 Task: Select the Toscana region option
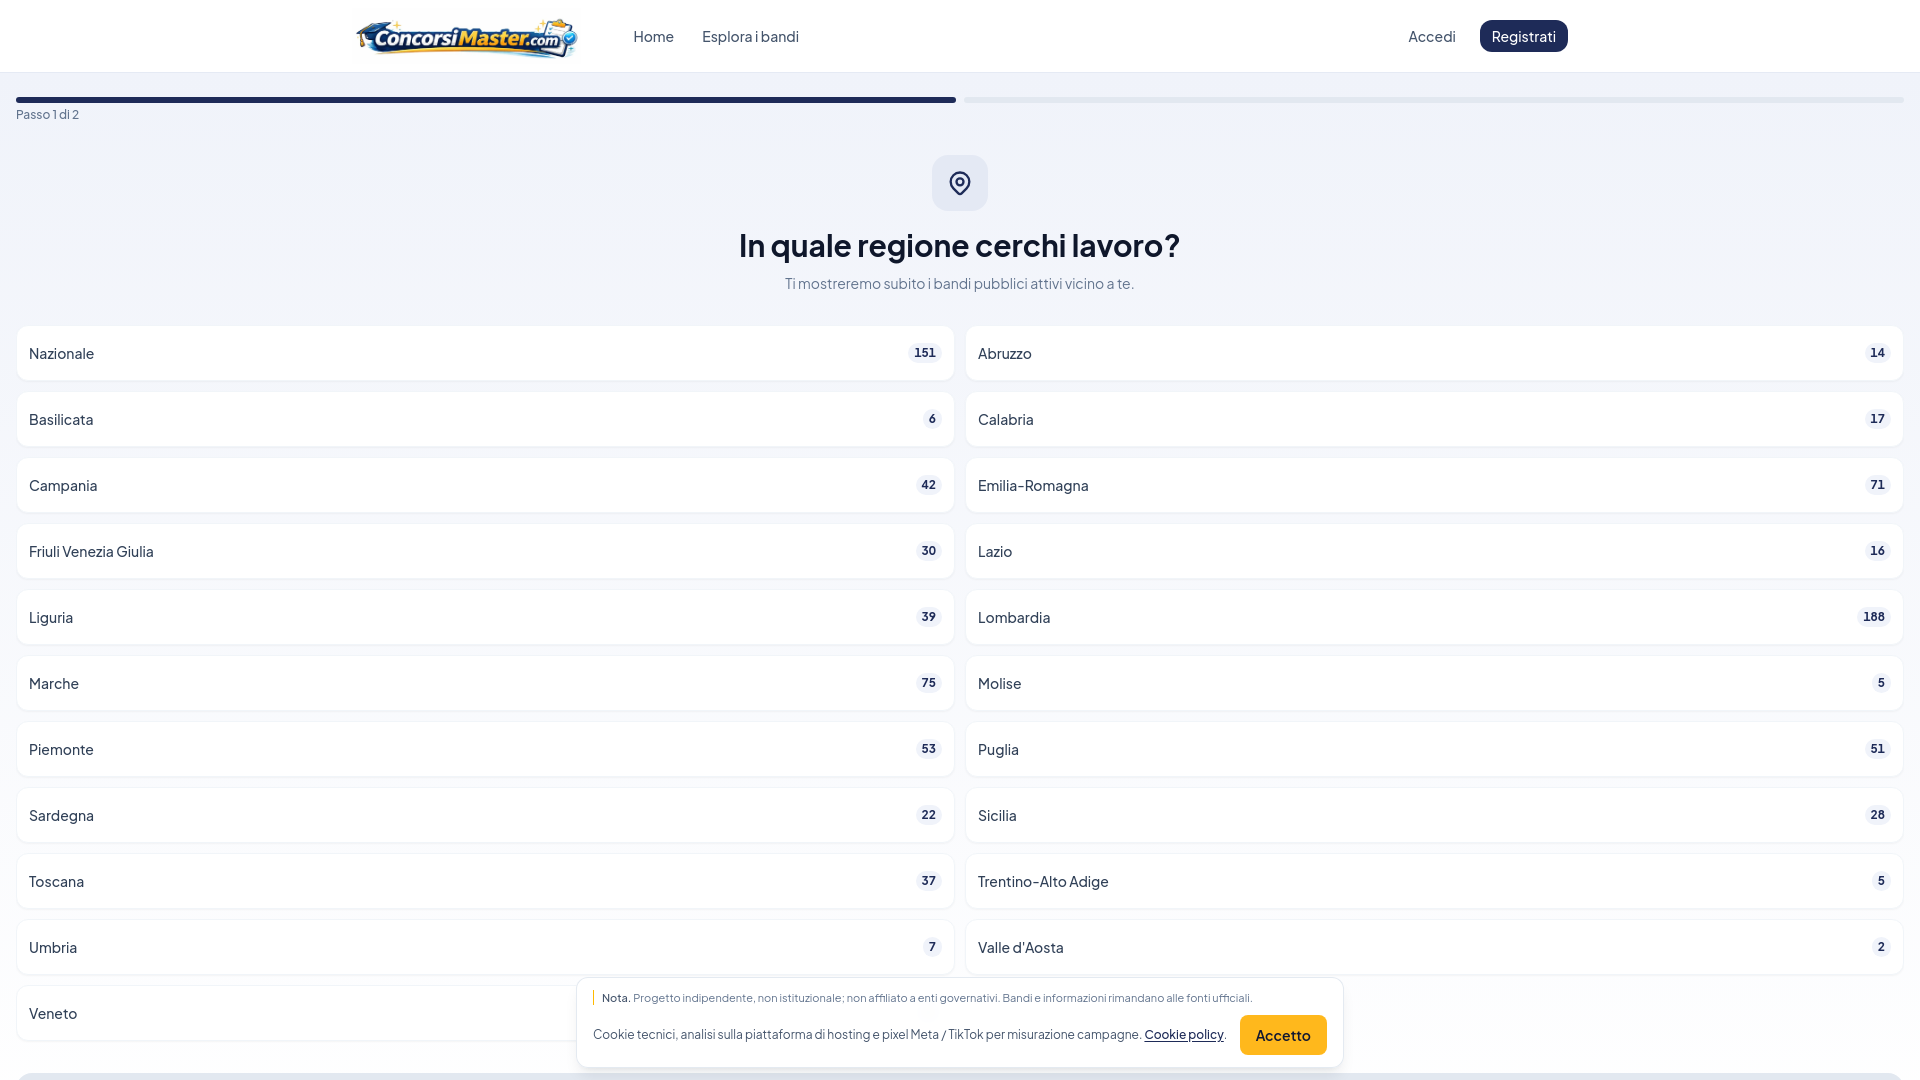(x=485, y=881)
